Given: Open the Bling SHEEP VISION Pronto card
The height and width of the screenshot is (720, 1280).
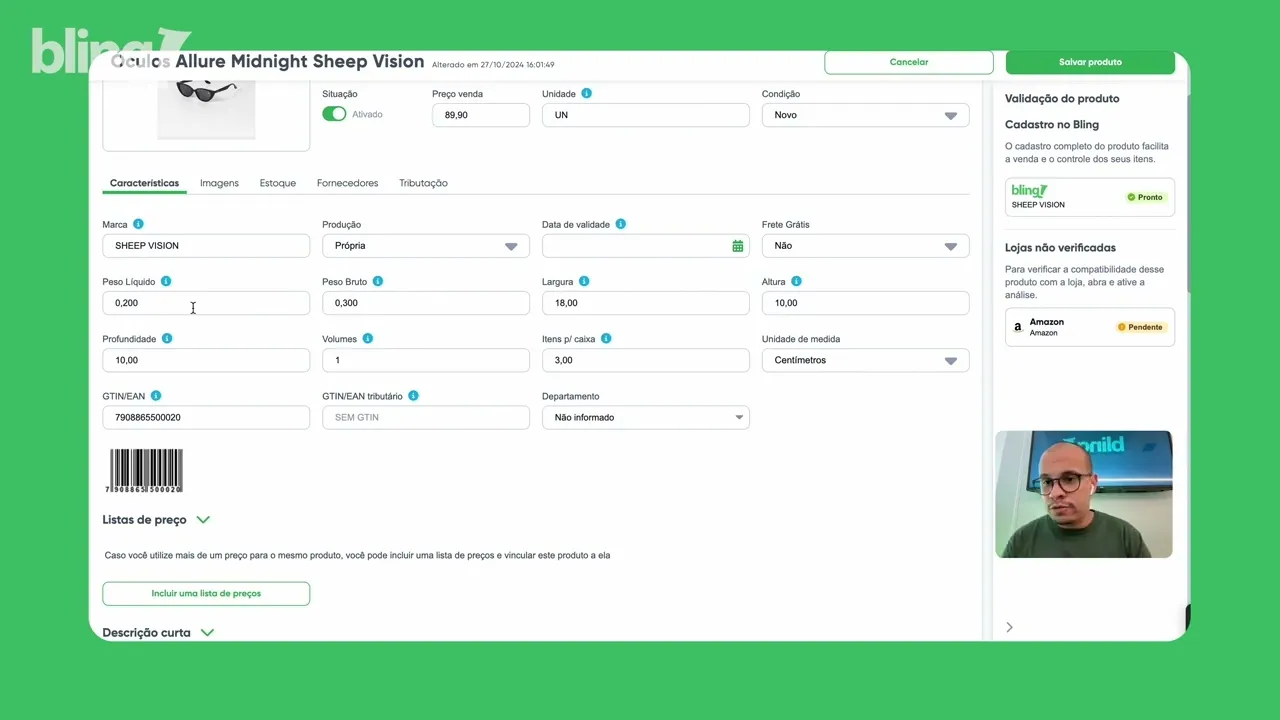Looking at the screenshot, I should [x=1090, y=197].
